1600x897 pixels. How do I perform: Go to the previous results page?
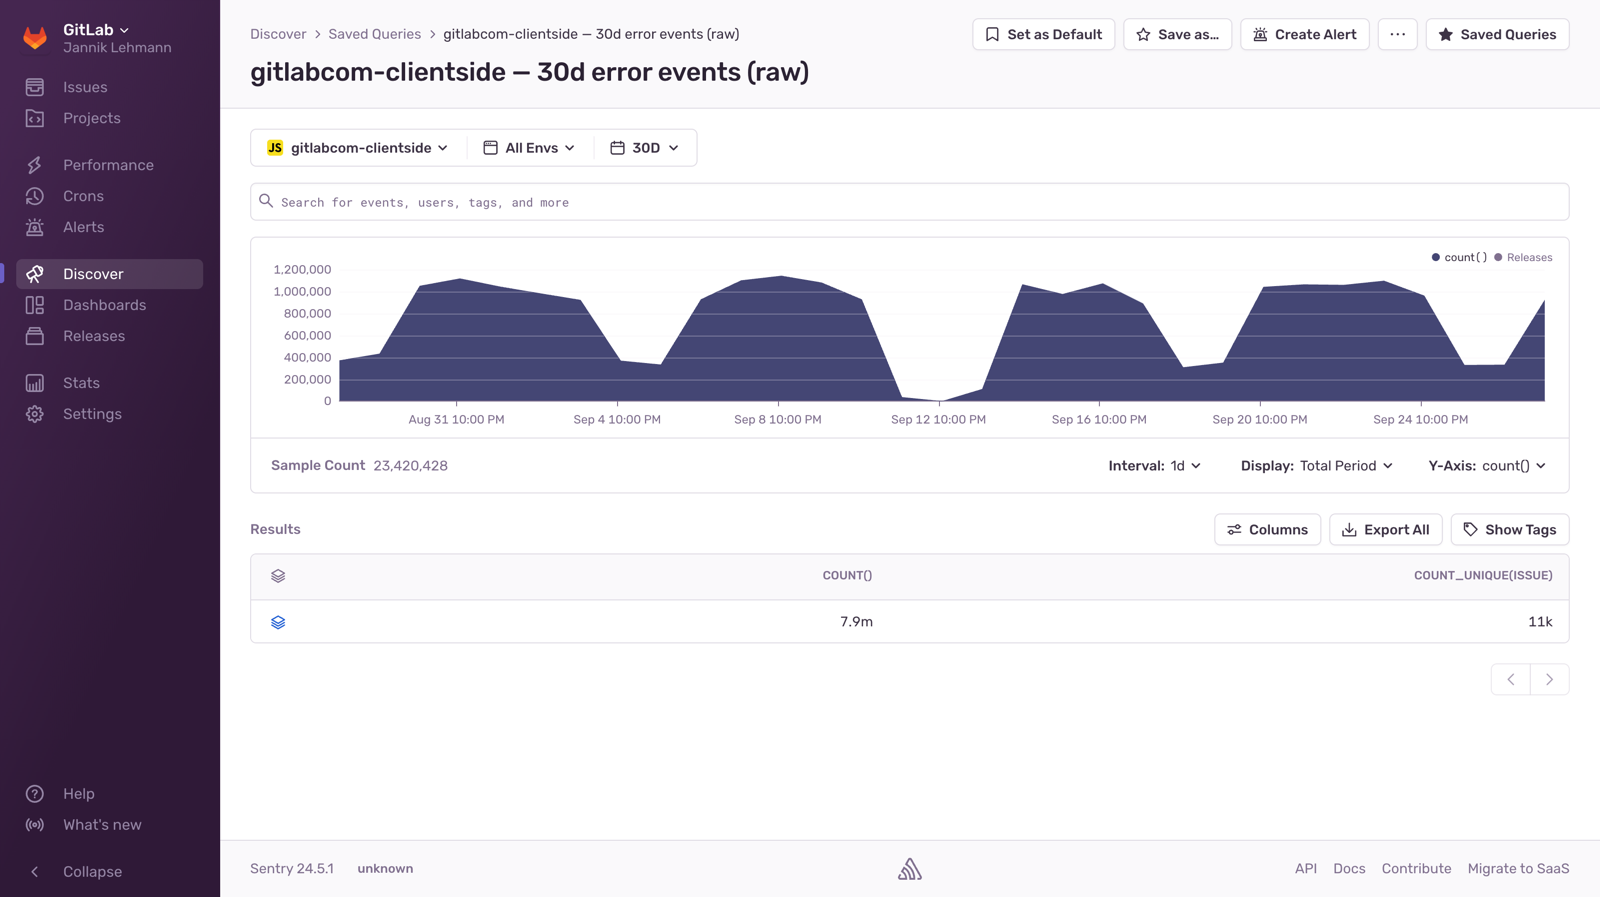pyautogui.click(x=1511, y=680)
